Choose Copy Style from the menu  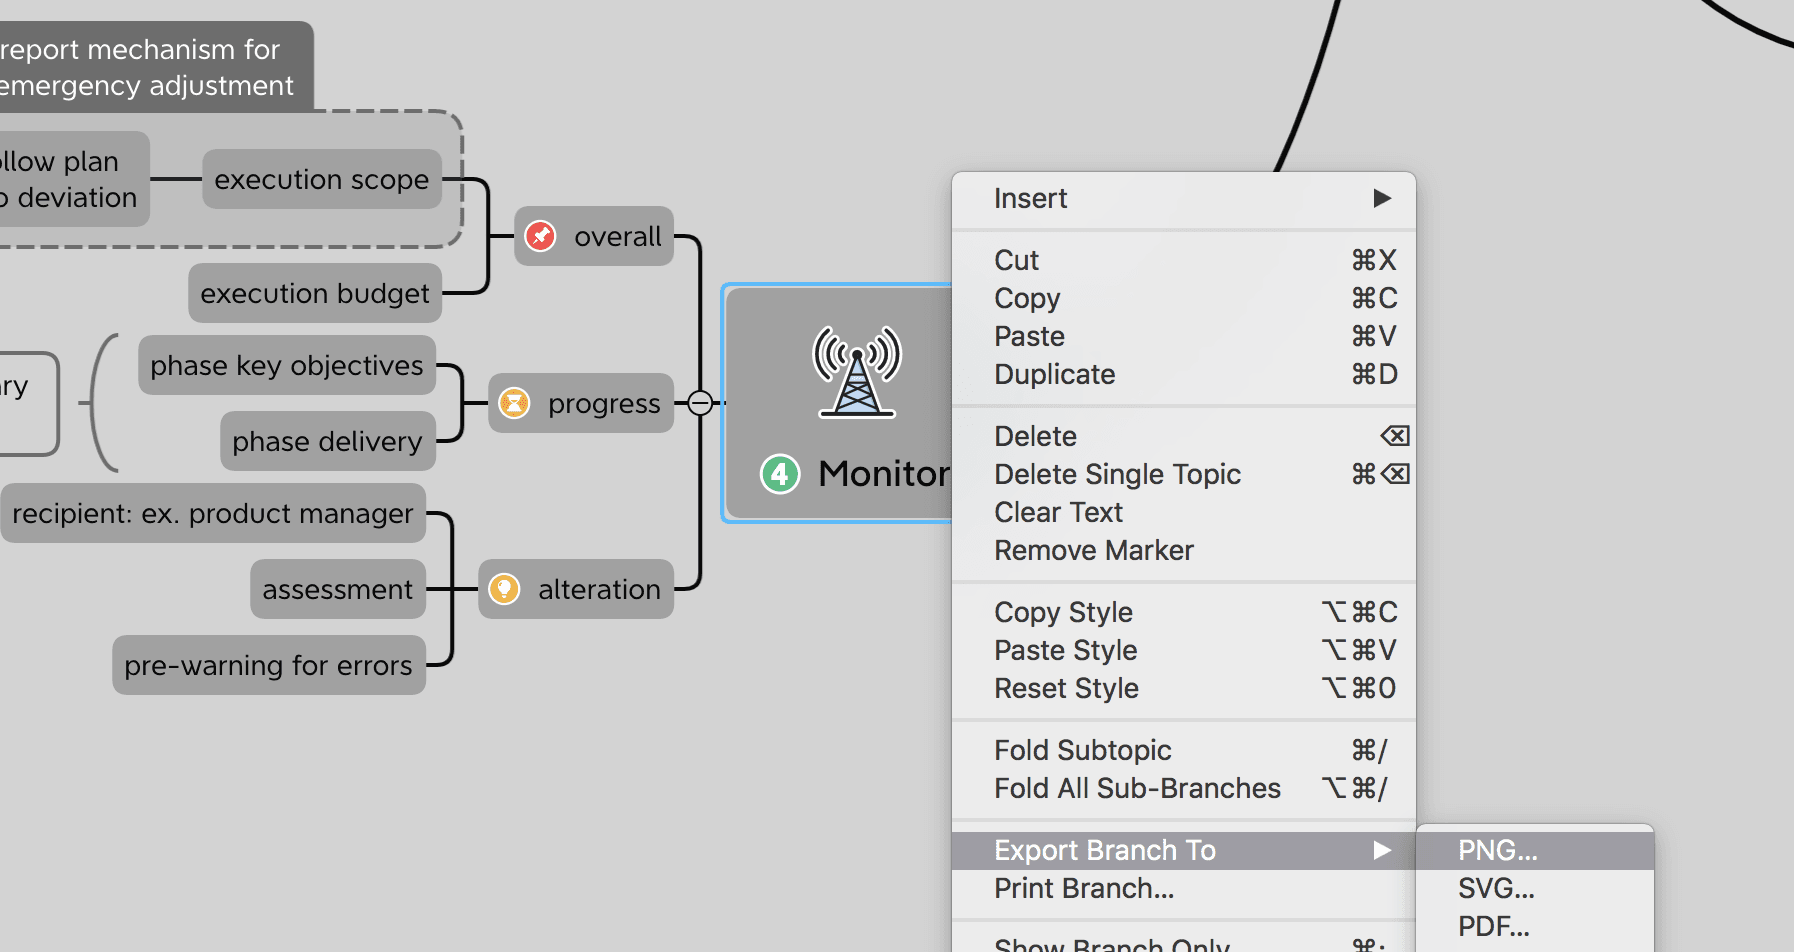pos(1184,612)
